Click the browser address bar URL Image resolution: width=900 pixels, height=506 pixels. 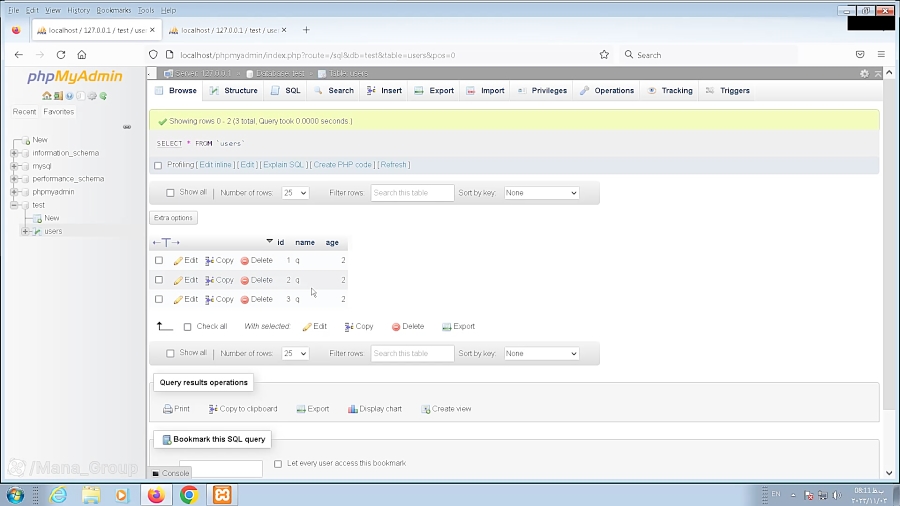317,55
